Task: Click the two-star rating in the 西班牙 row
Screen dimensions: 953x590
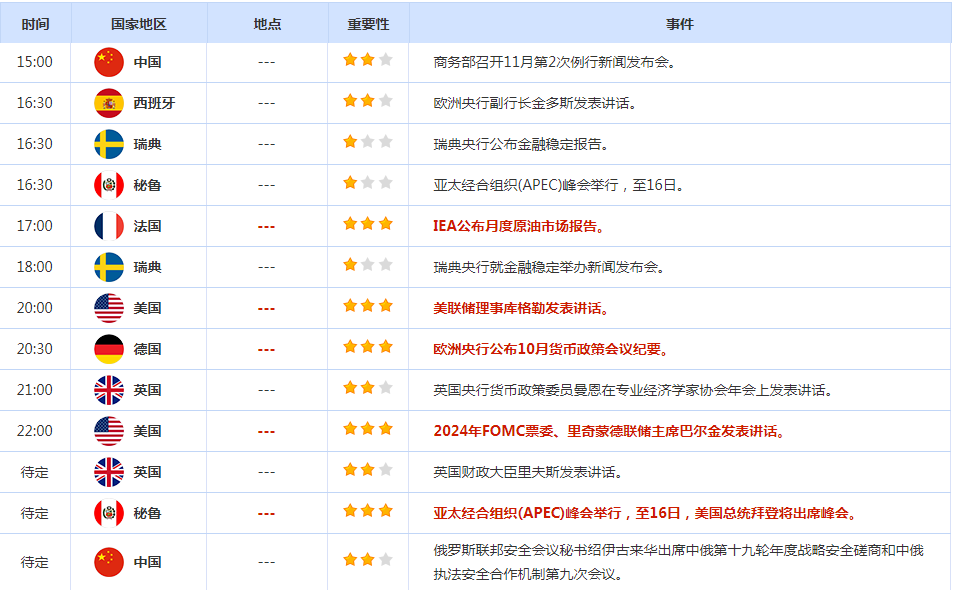Action: tap(368, 101)
